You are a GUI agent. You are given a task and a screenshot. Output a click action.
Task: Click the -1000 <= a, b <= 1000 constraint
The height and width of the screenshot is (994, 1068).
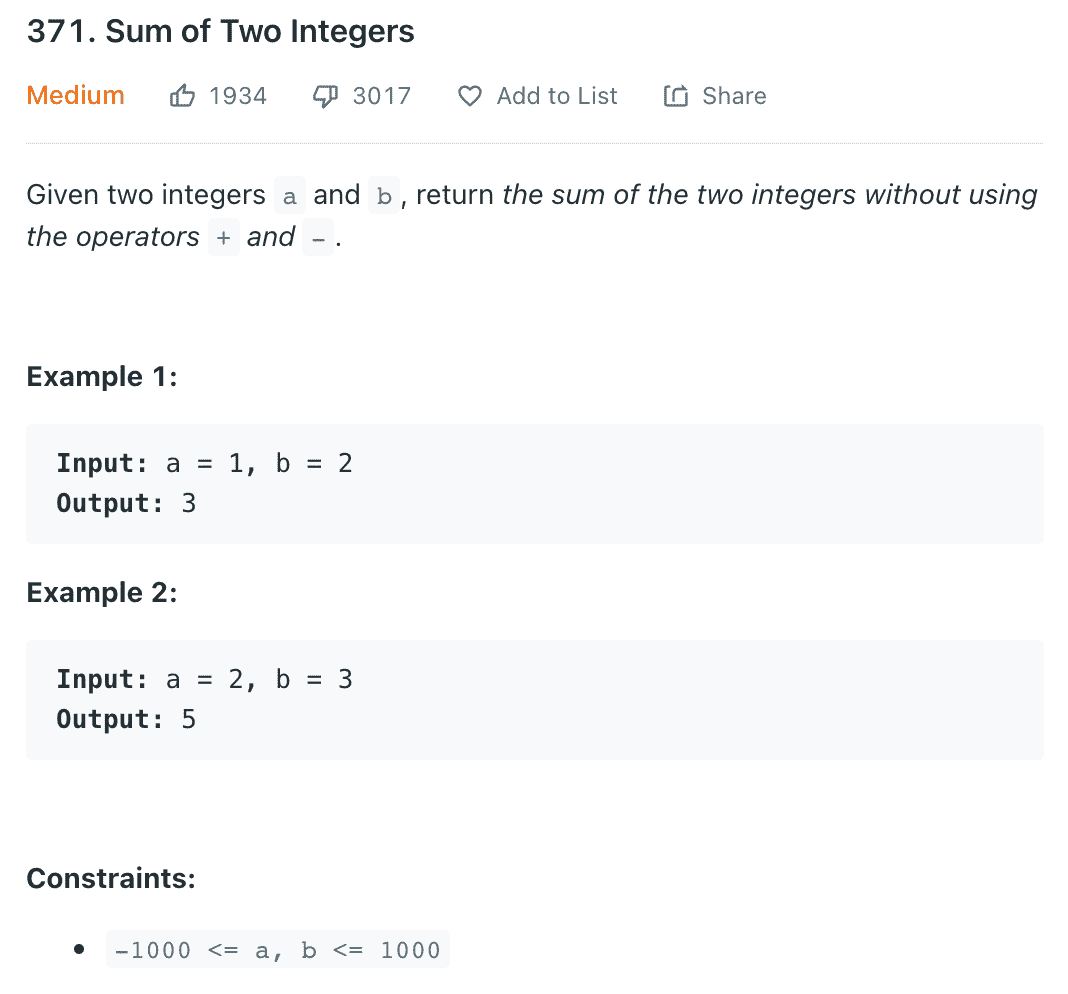(x=278, y=950)
